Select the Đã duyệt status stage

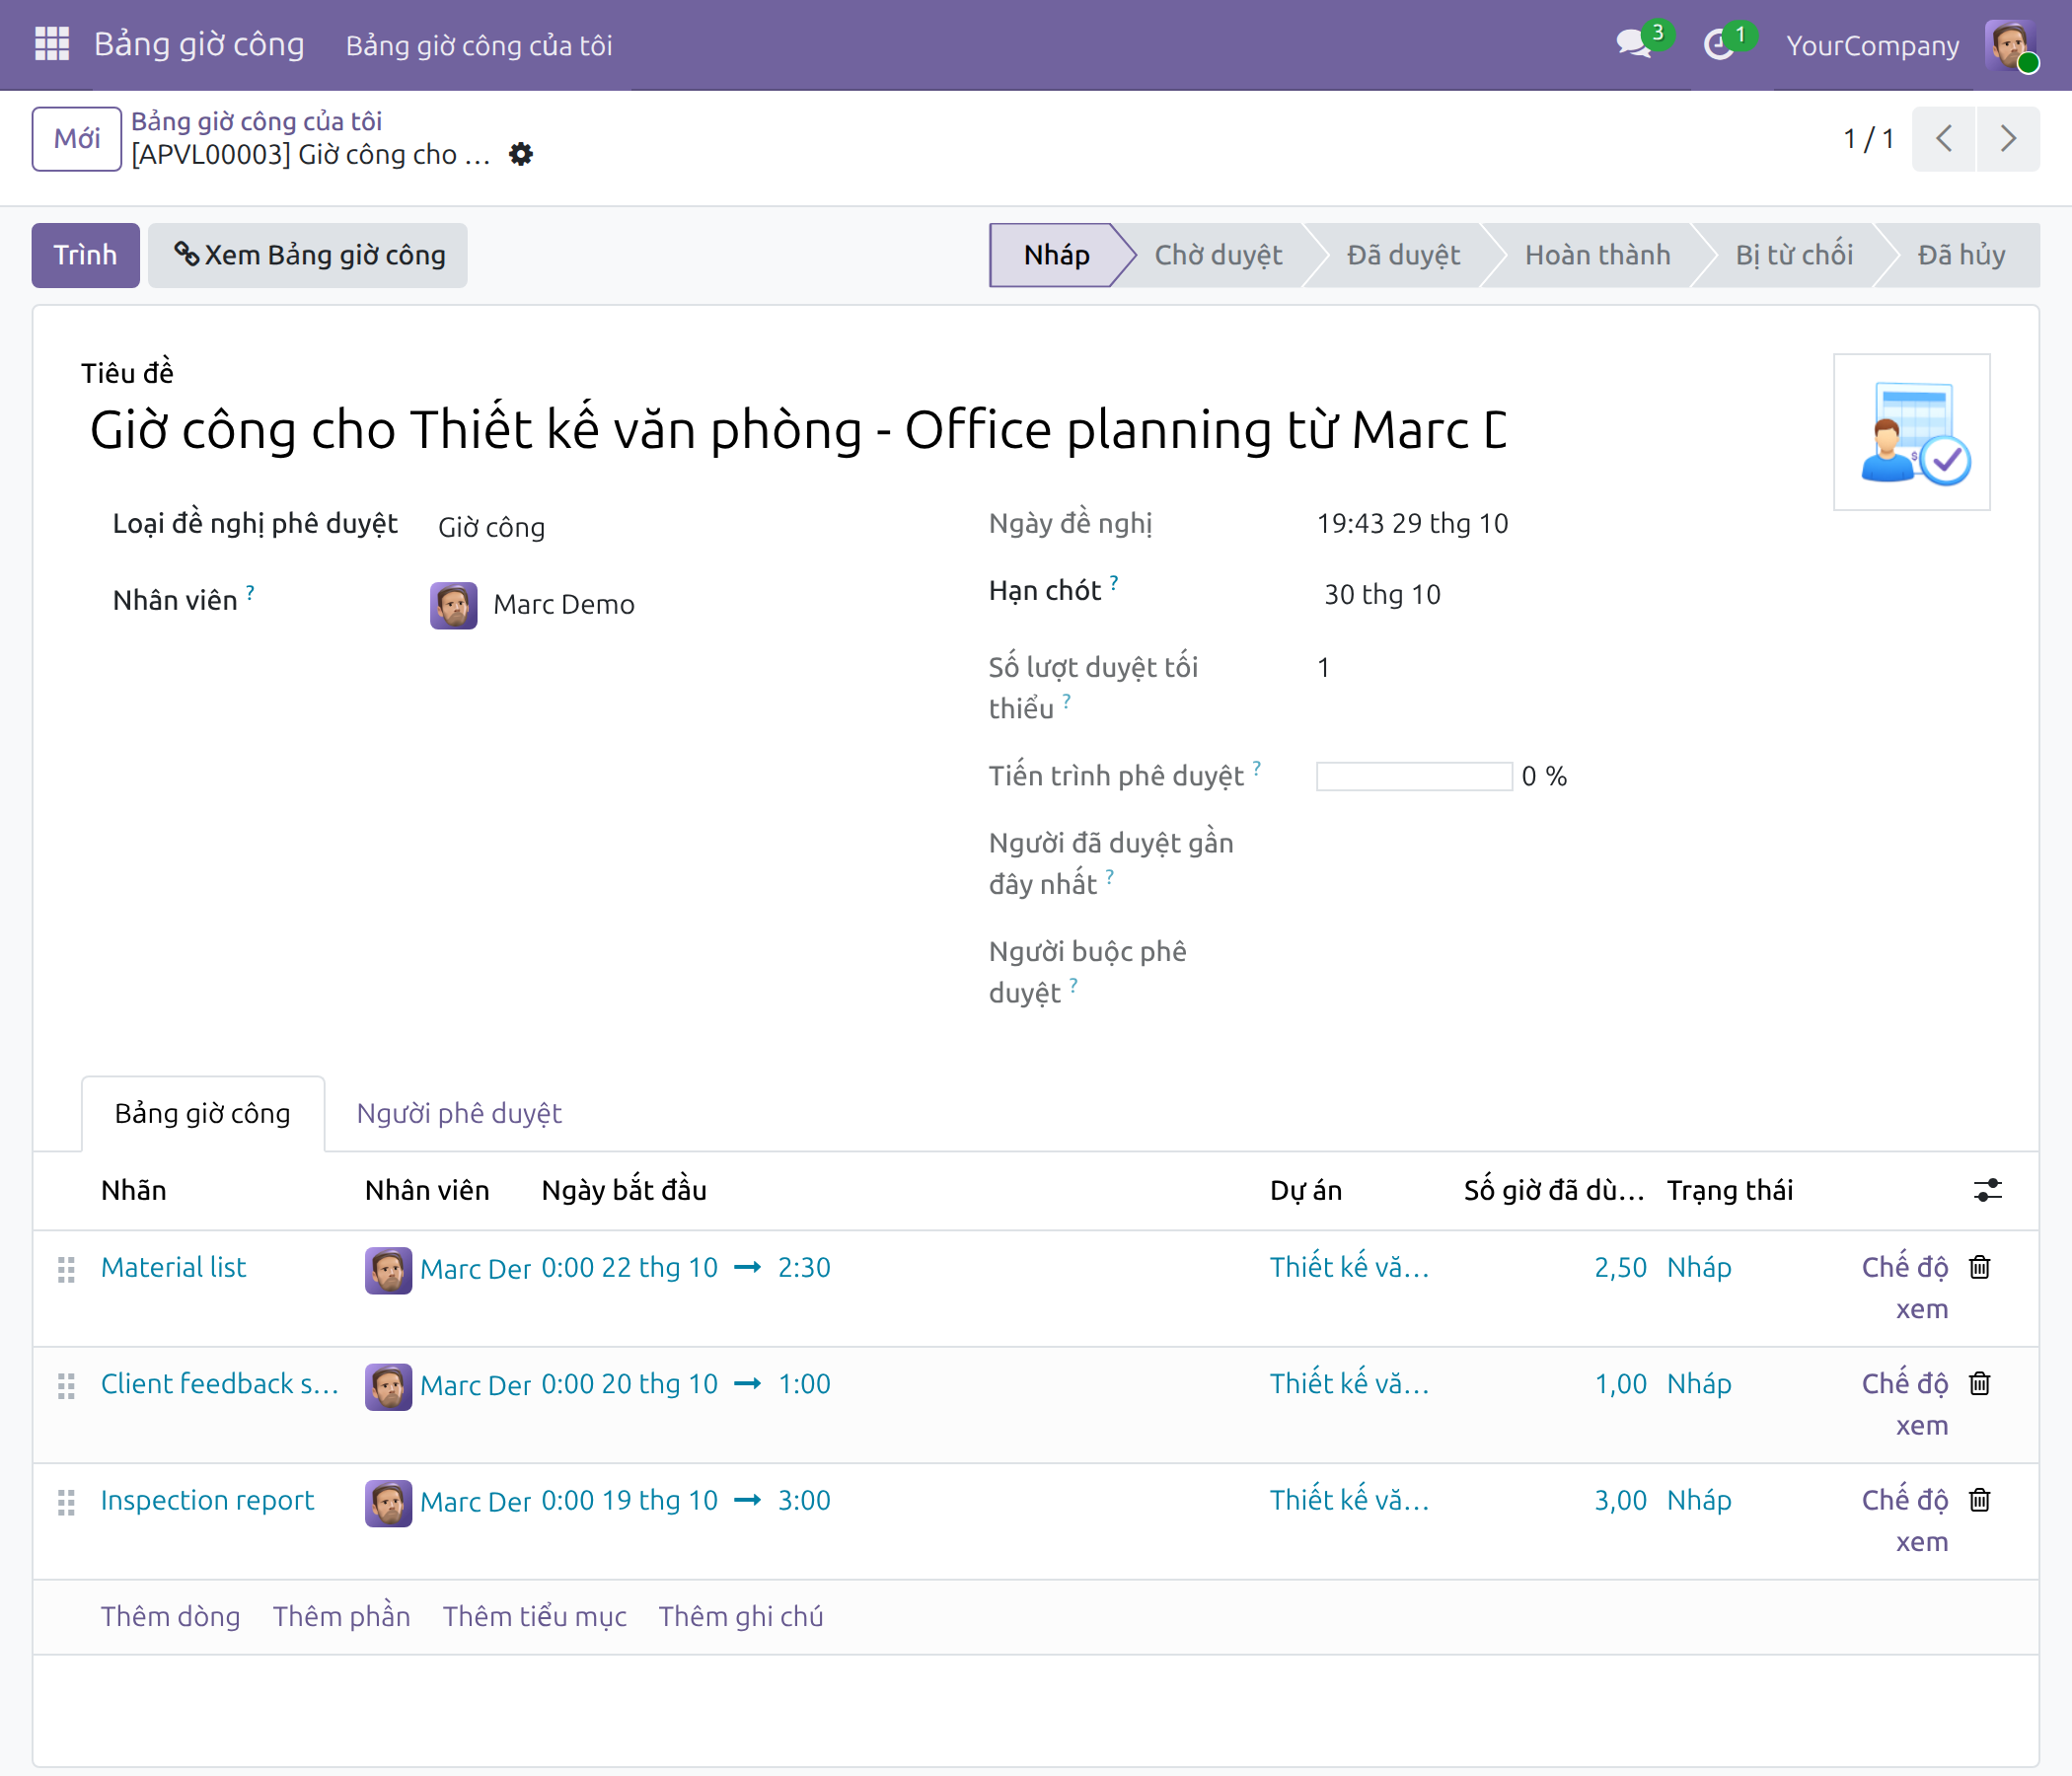[1403, 255]
